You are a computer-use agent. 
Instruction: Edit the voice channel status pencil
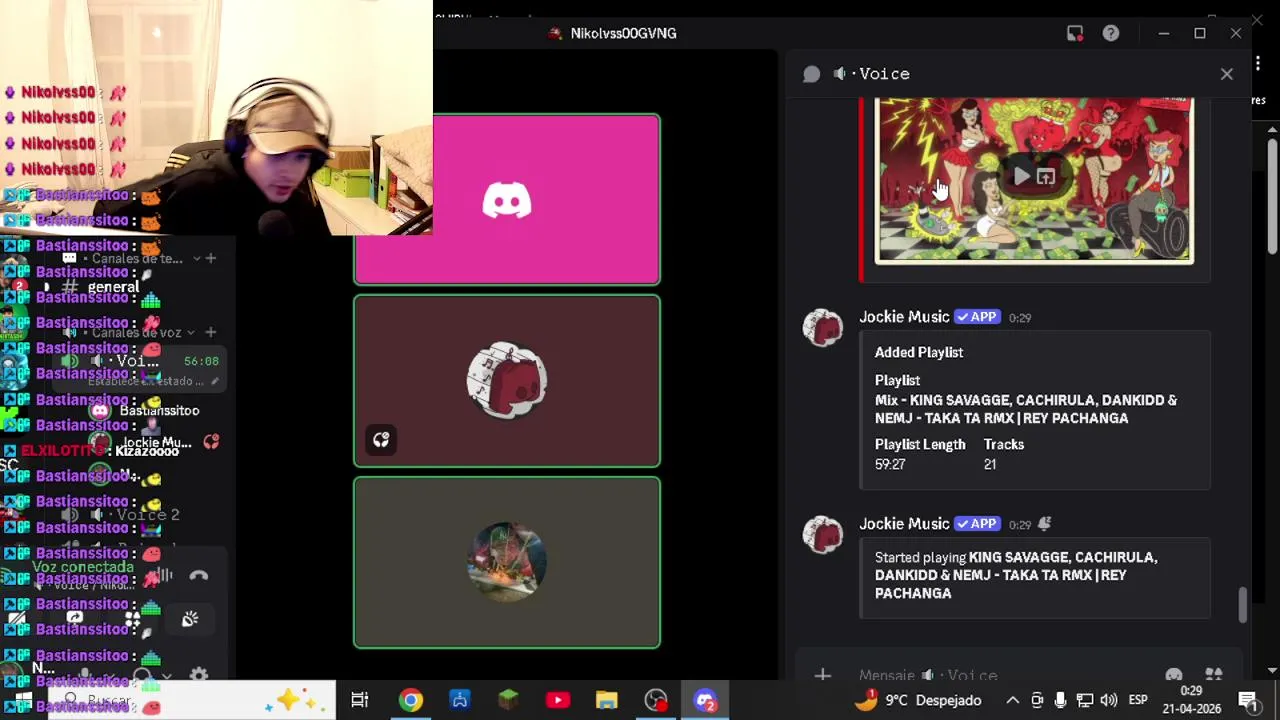click(x=214, y=381)
